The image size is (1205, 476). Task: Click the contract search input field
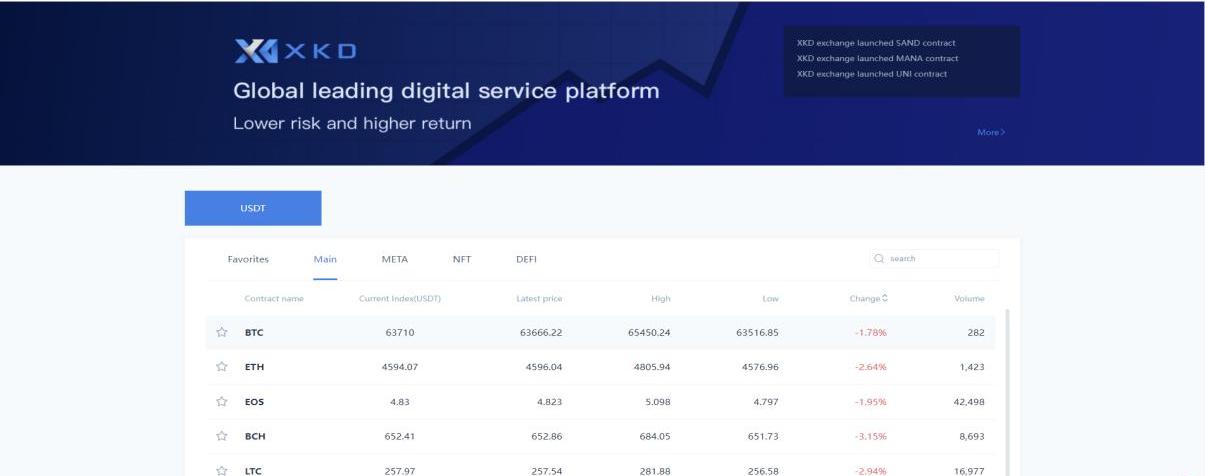point(940,259)
